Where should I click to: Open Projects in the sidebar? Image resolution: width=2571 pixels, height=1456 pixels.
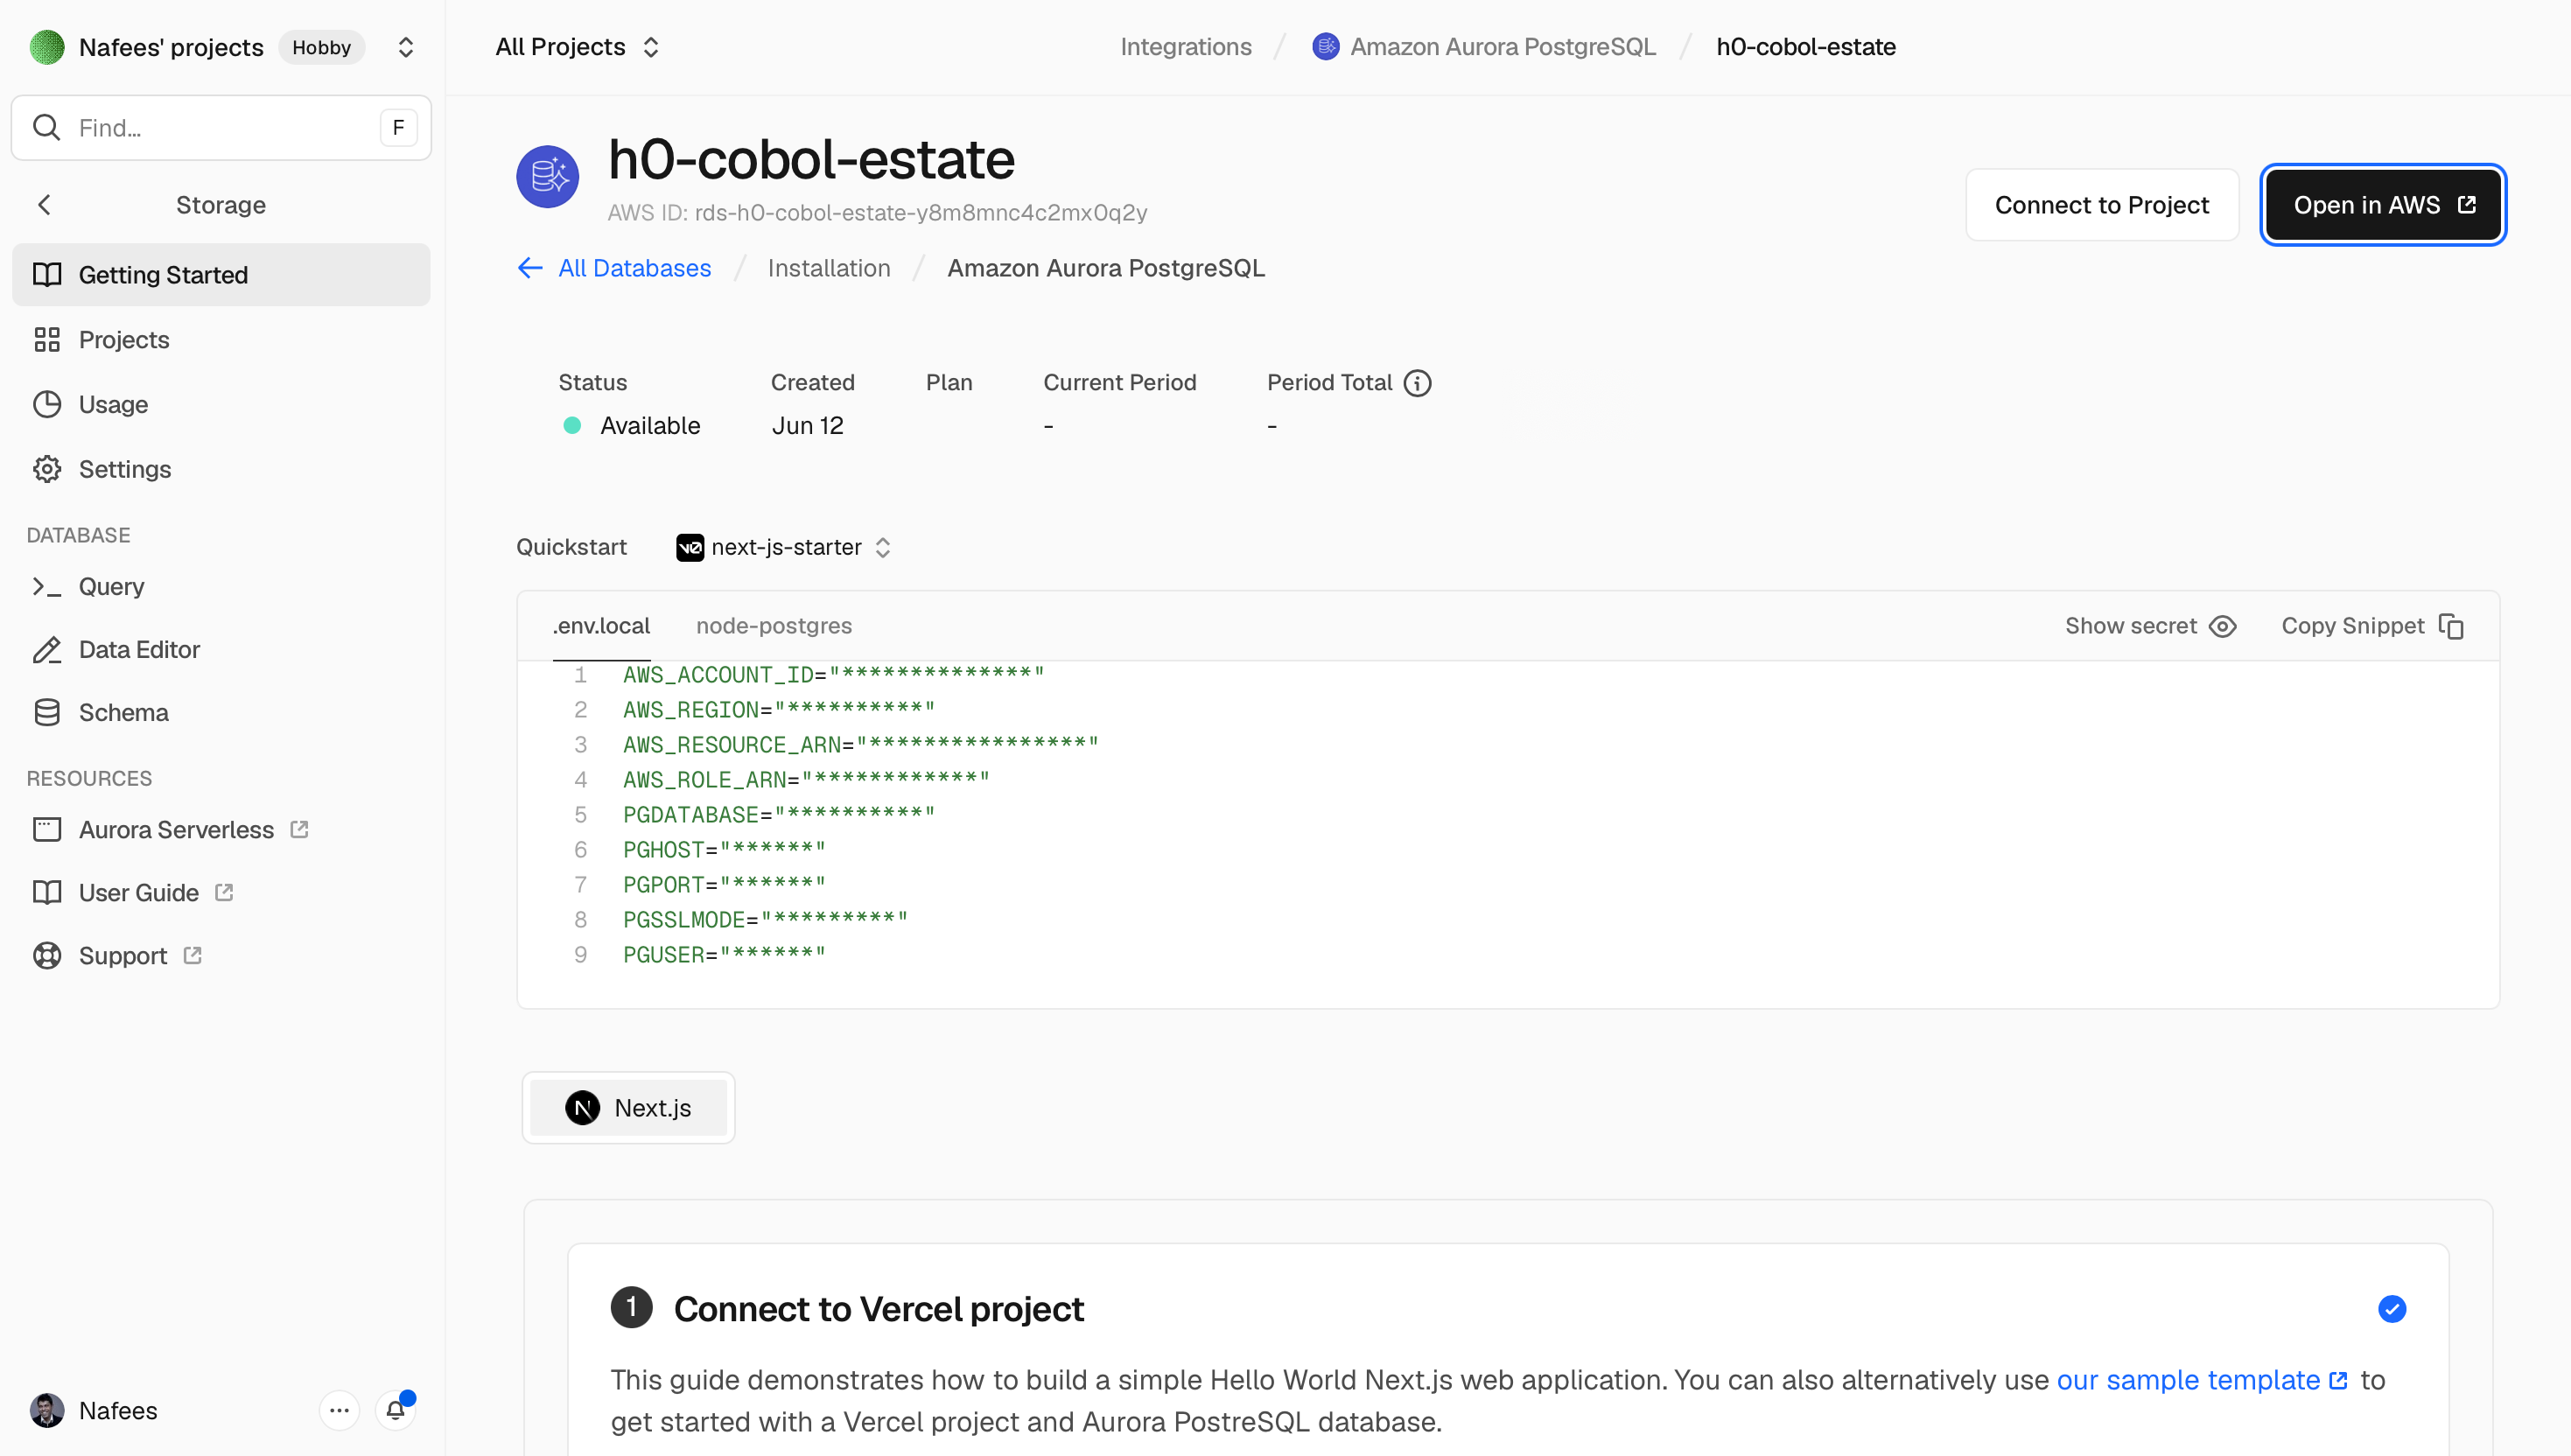click(x=221, y=340)
